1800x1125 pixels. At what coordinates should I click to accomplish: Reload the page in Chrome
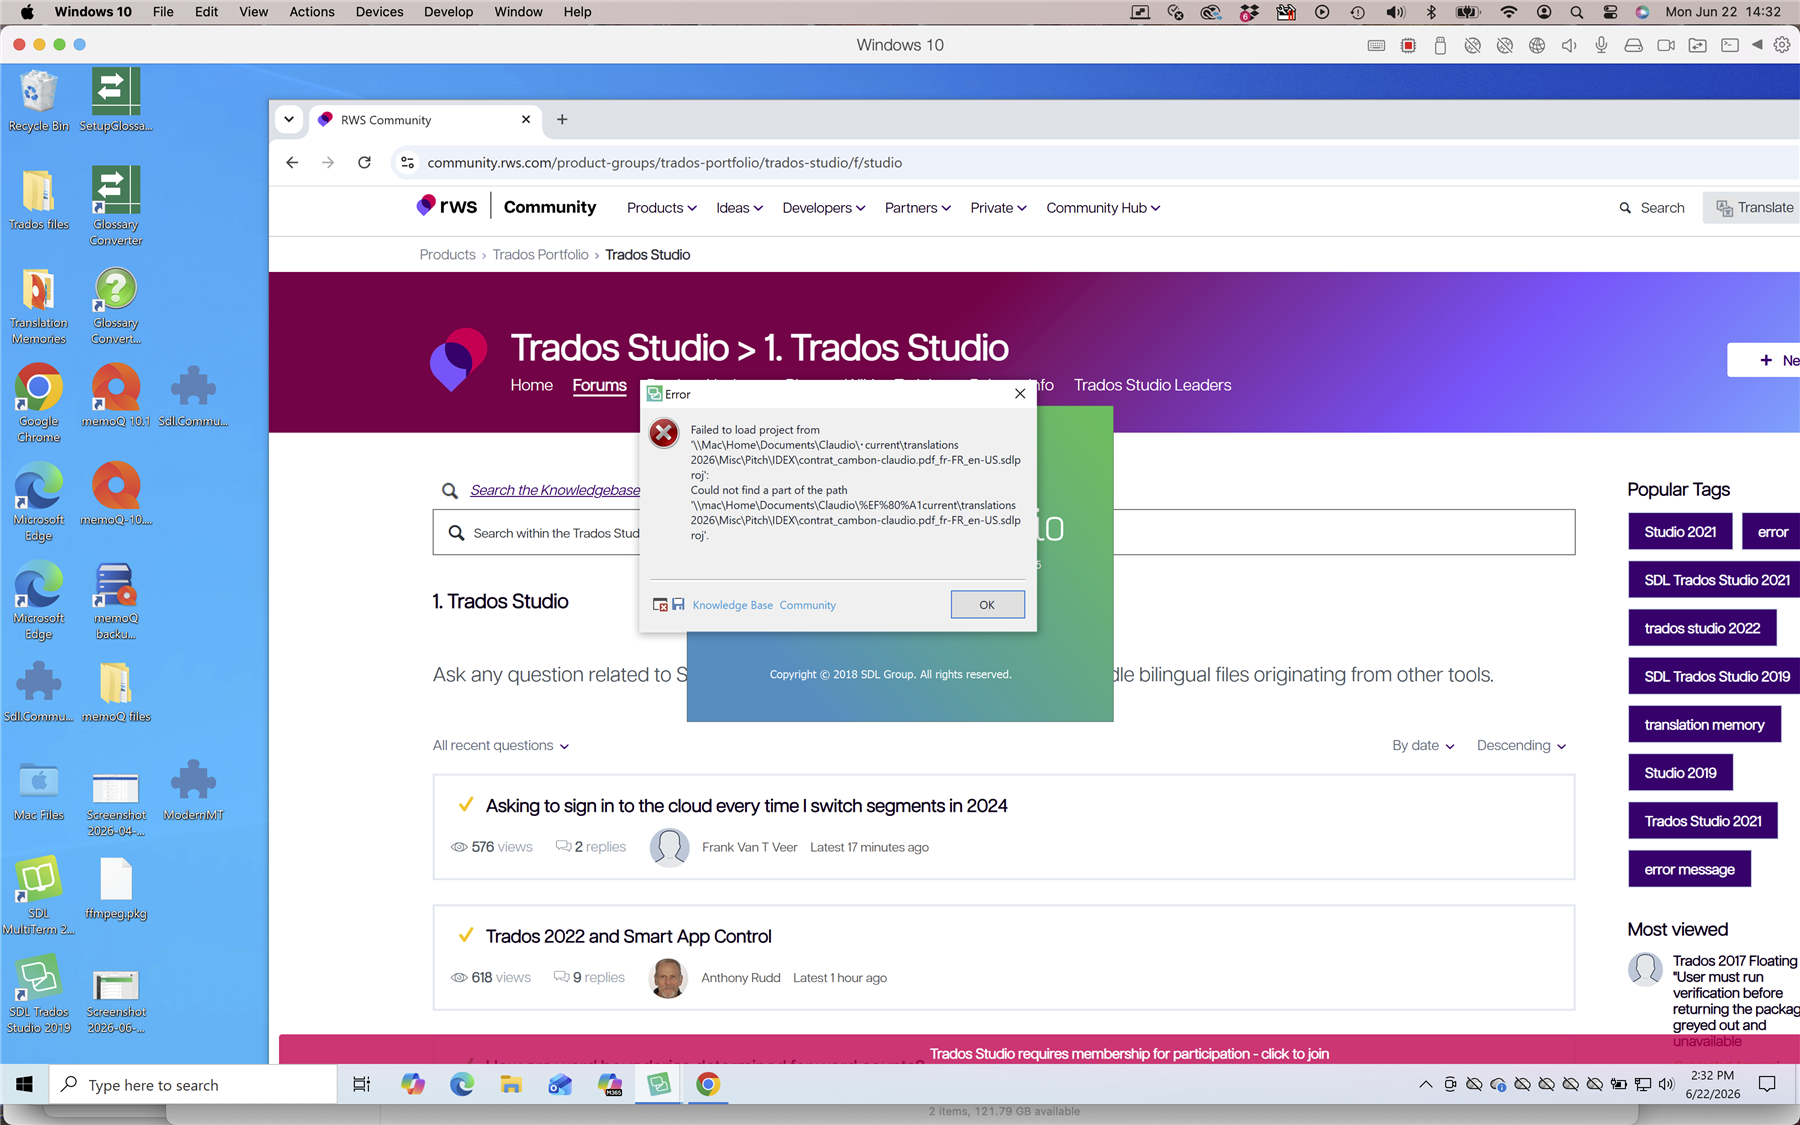364,162
